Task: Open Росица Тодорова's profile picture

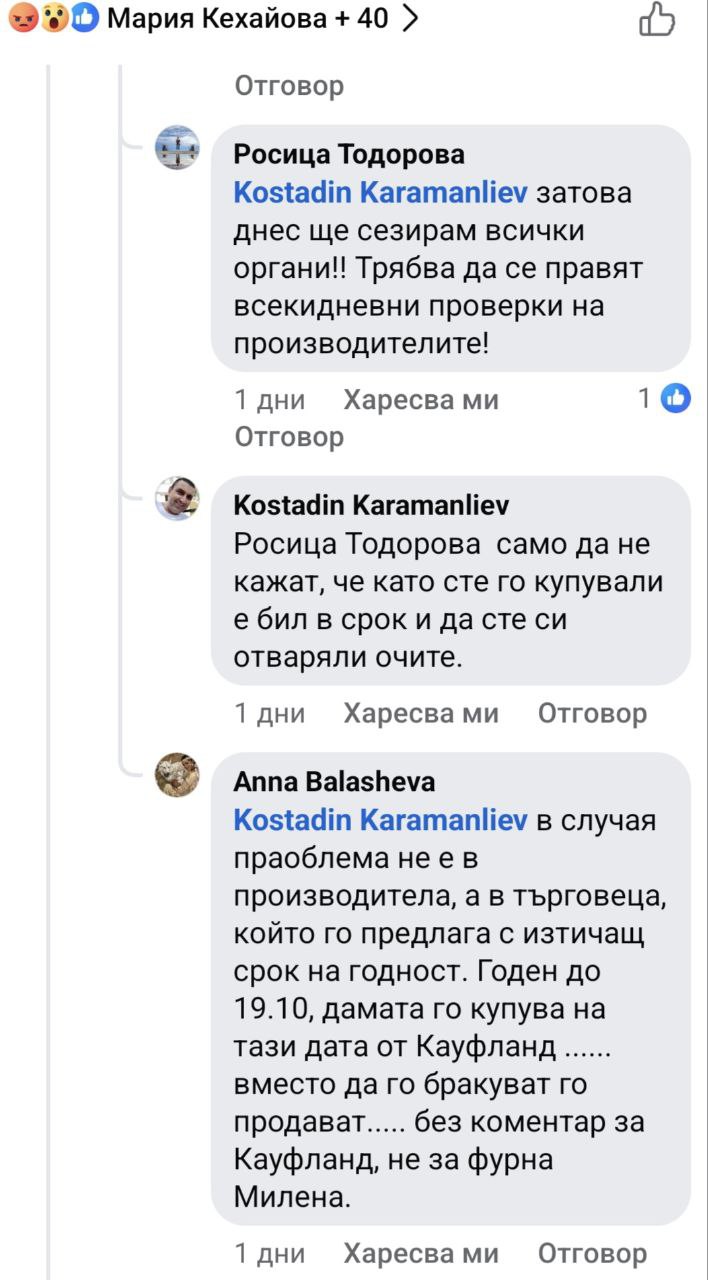Action: pyautogui.click(x=178, y=148)
